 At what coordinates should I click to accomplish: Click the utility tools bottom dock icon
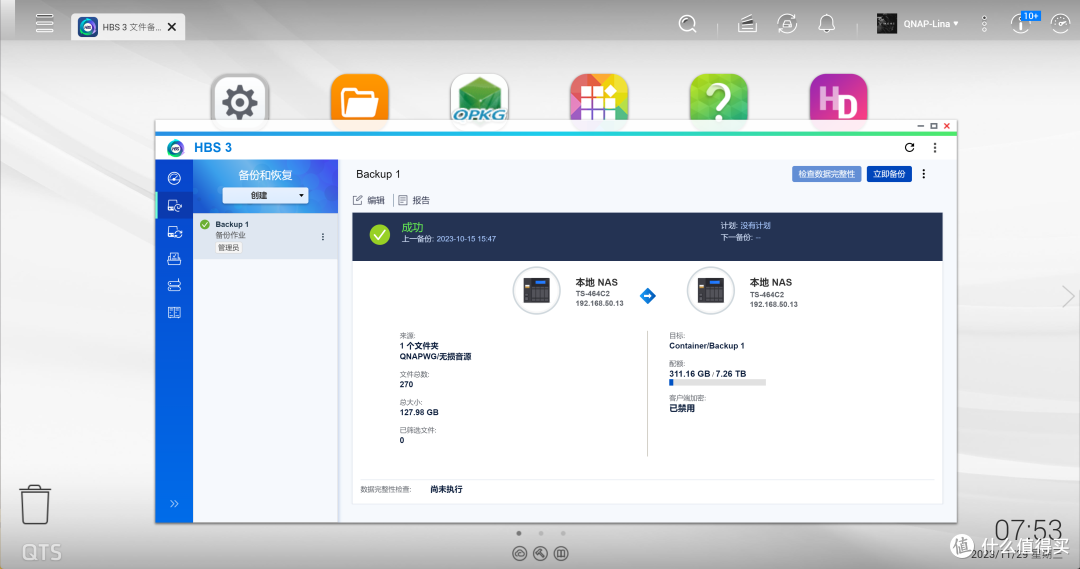[x=541, y=553]
